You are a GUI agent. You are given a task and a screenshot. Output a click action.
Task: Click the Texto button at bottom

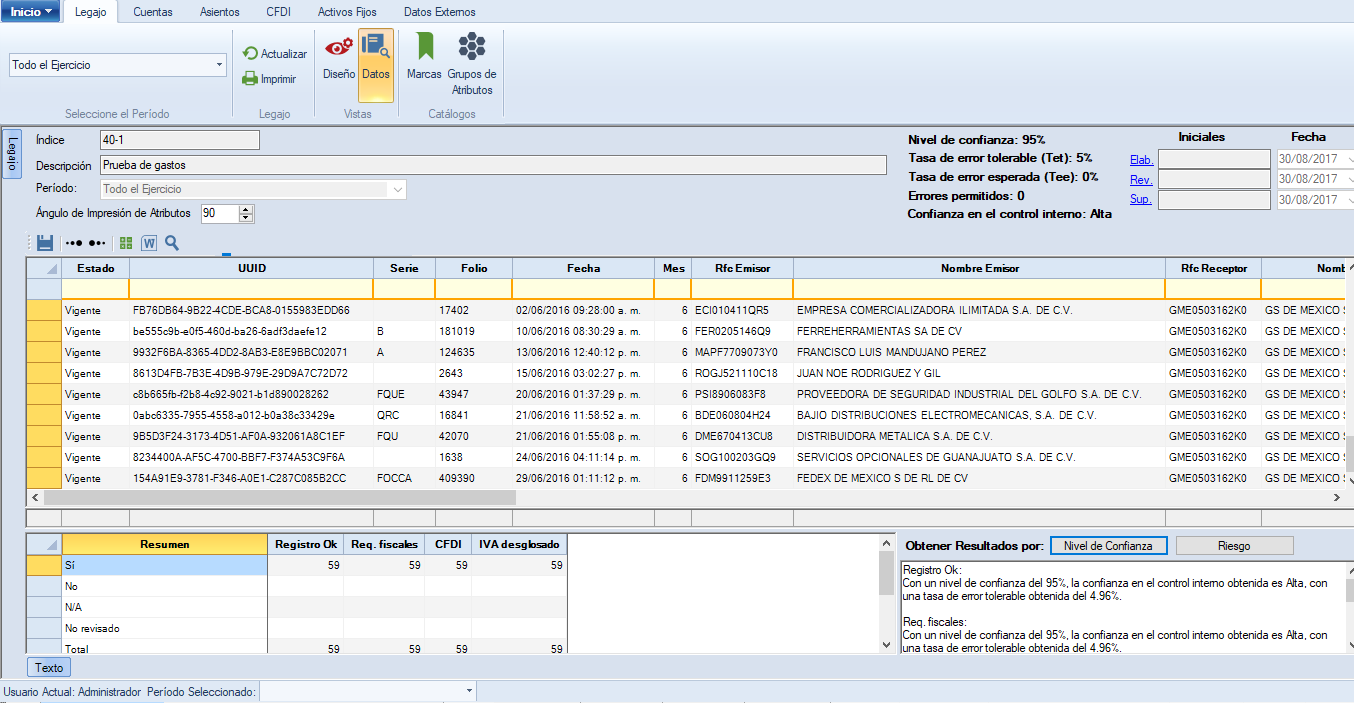coord(49,668)
